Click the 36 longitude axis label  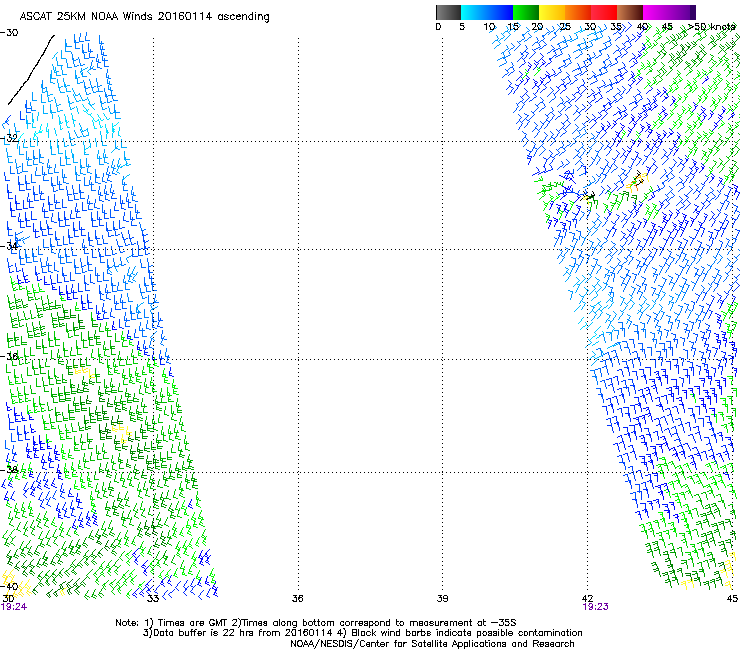coord(297,599)
